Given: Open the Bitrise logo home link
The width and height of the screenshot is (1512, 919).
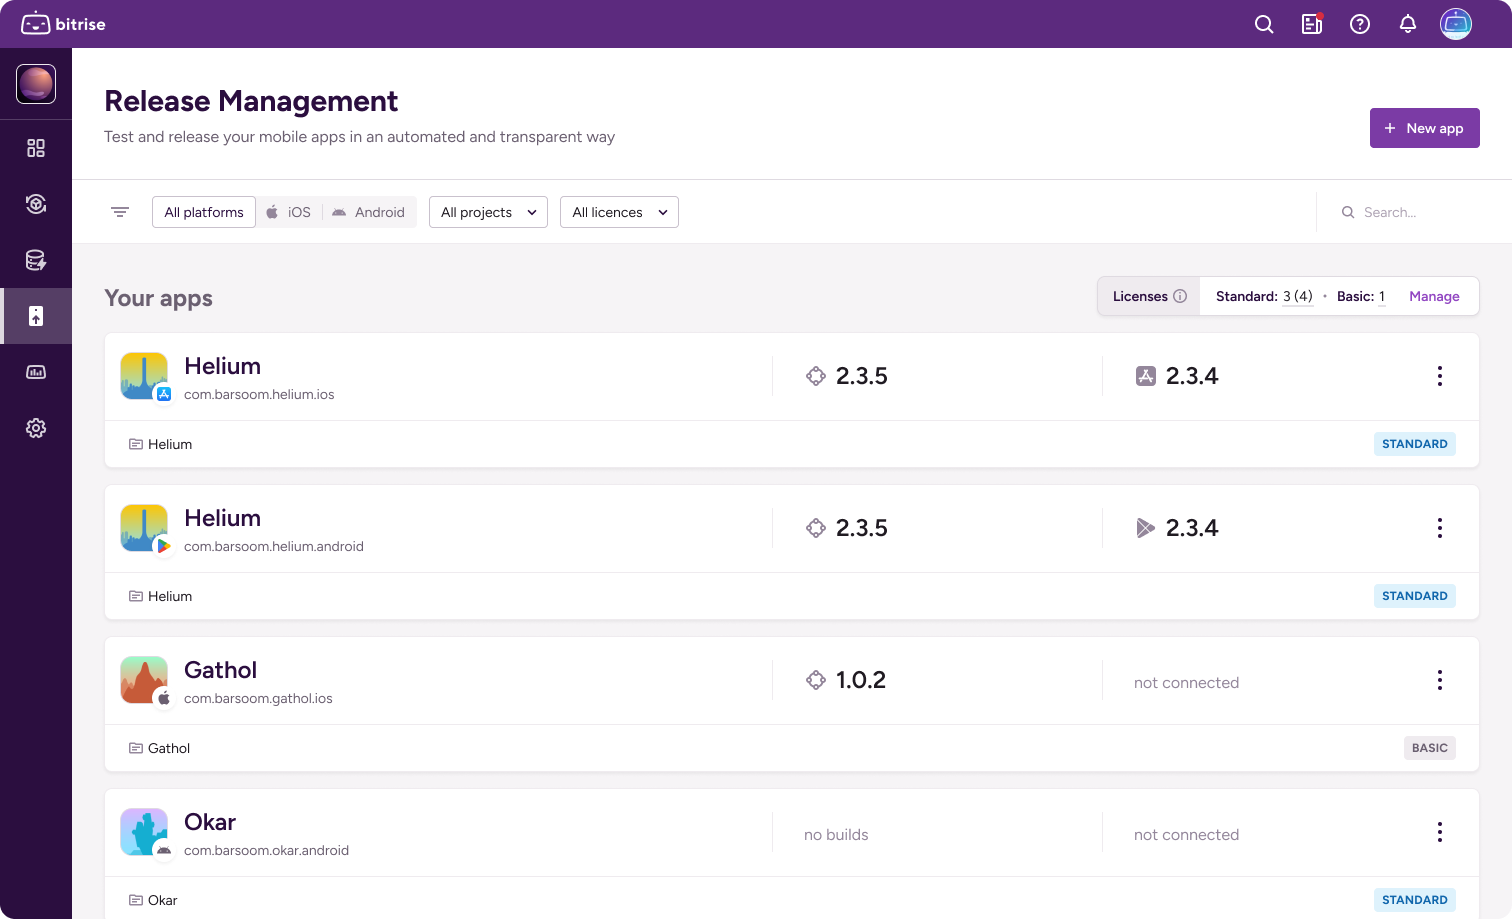Looking at the screenshot, I should point(63,24).
